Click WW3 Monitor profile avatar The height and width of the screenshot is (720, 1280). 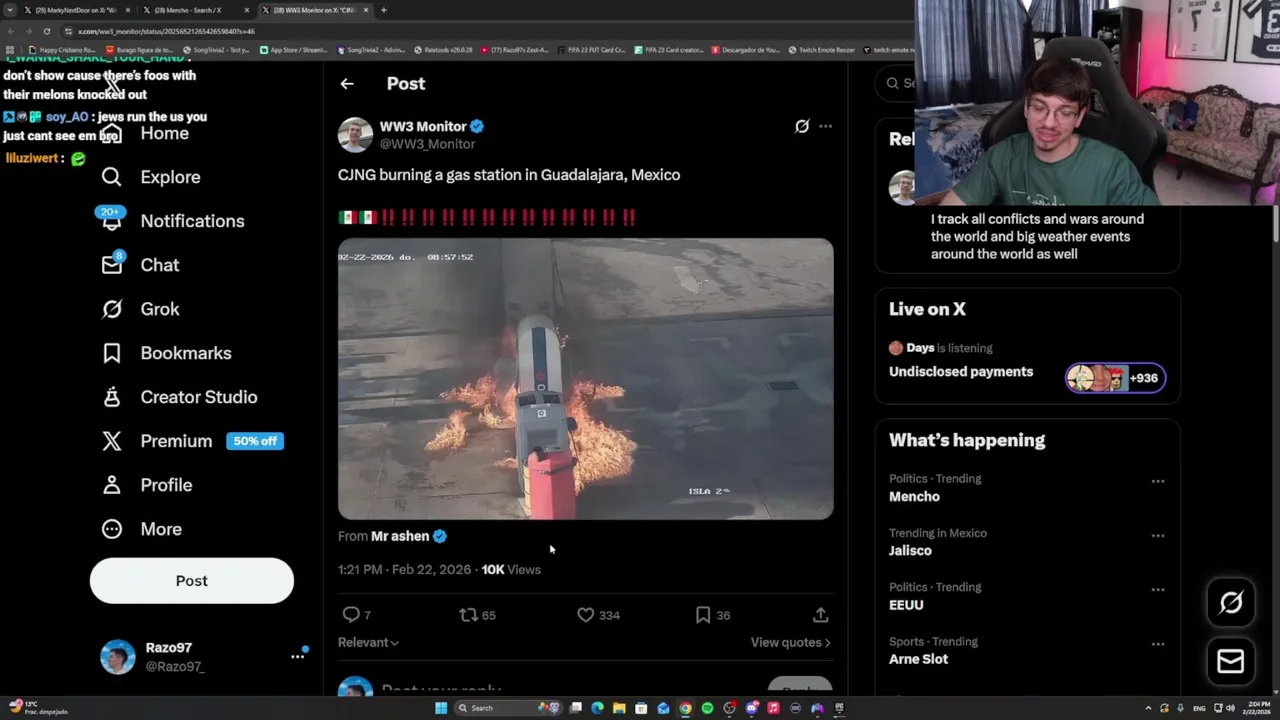pos(355,135)
